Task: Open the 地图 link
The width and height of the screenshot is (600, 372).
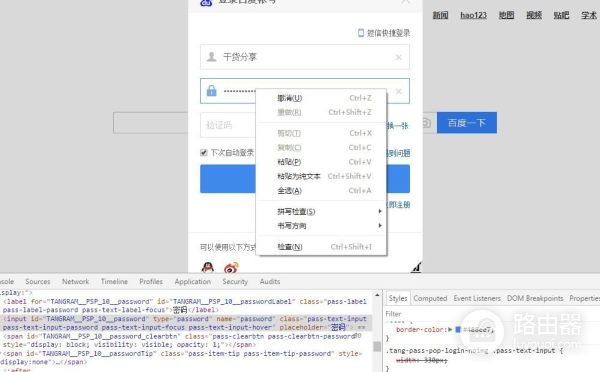Action: click(x=506, y=15)
